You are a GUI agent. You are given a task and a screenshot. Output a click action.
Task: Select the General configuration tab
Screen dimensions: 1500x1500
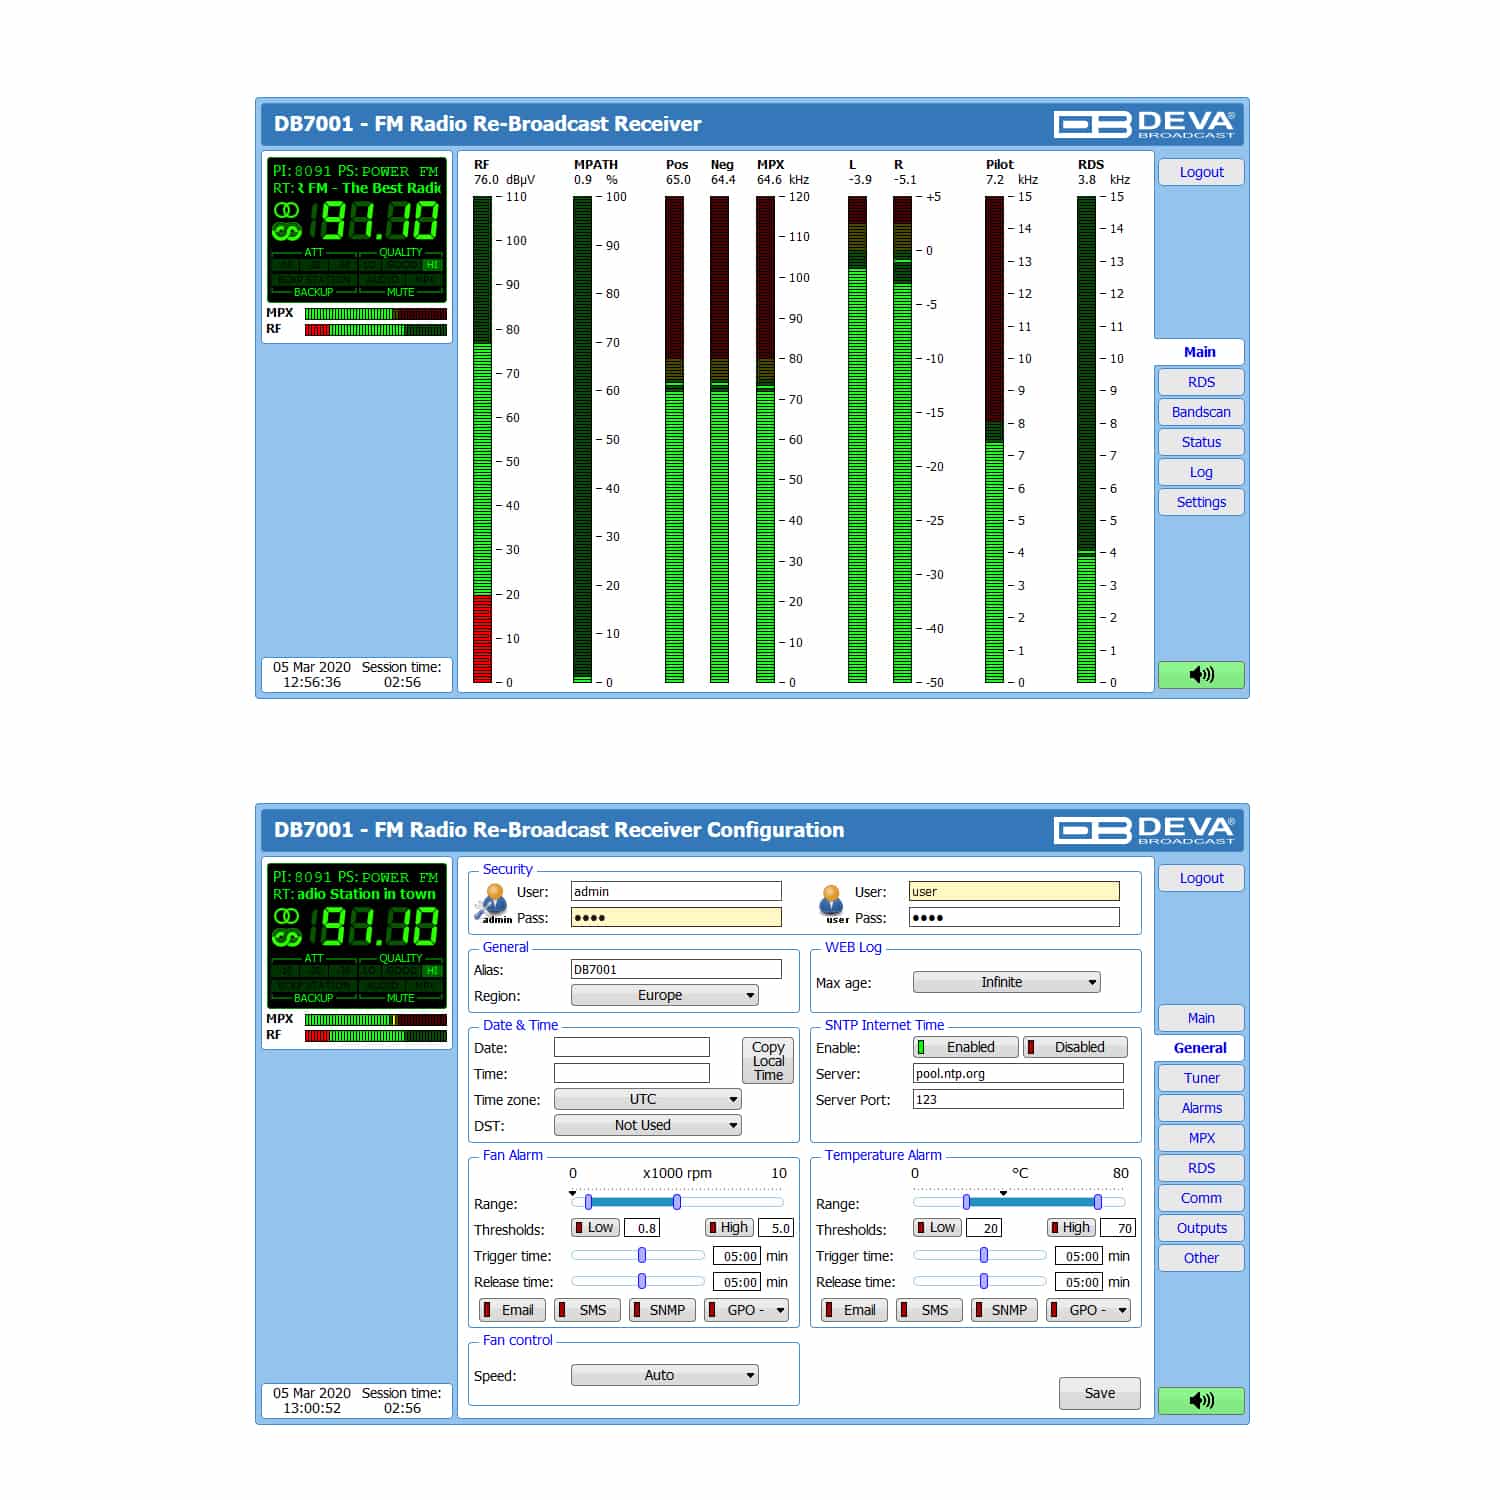[1200, 1048]
